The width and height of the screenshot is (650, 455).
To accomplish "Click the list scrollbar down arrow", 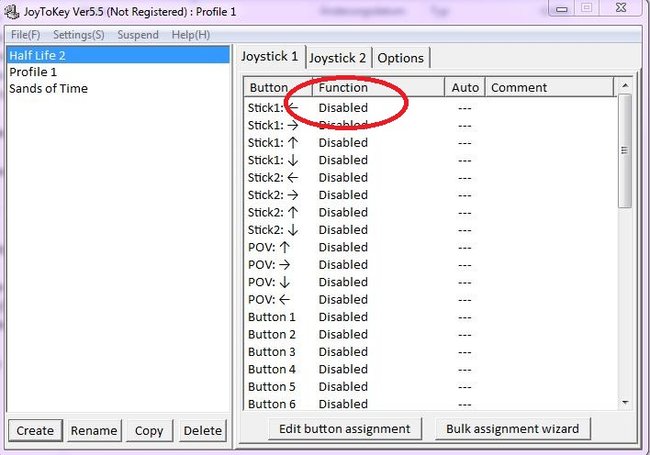I will (625, 402).
